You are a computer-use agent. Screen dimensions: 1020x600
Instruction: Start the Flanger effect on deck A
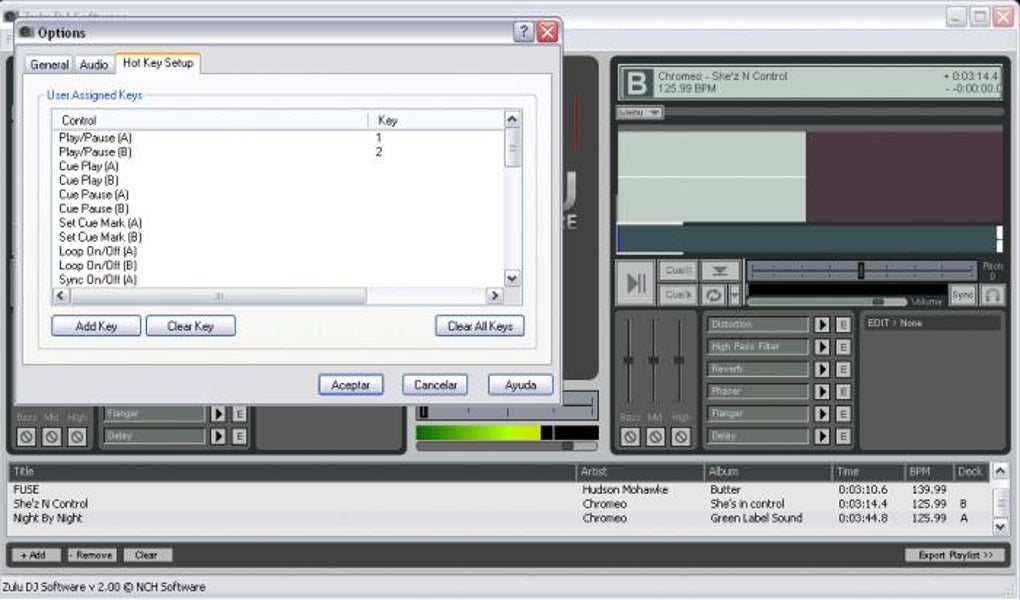tap(218, 414)
